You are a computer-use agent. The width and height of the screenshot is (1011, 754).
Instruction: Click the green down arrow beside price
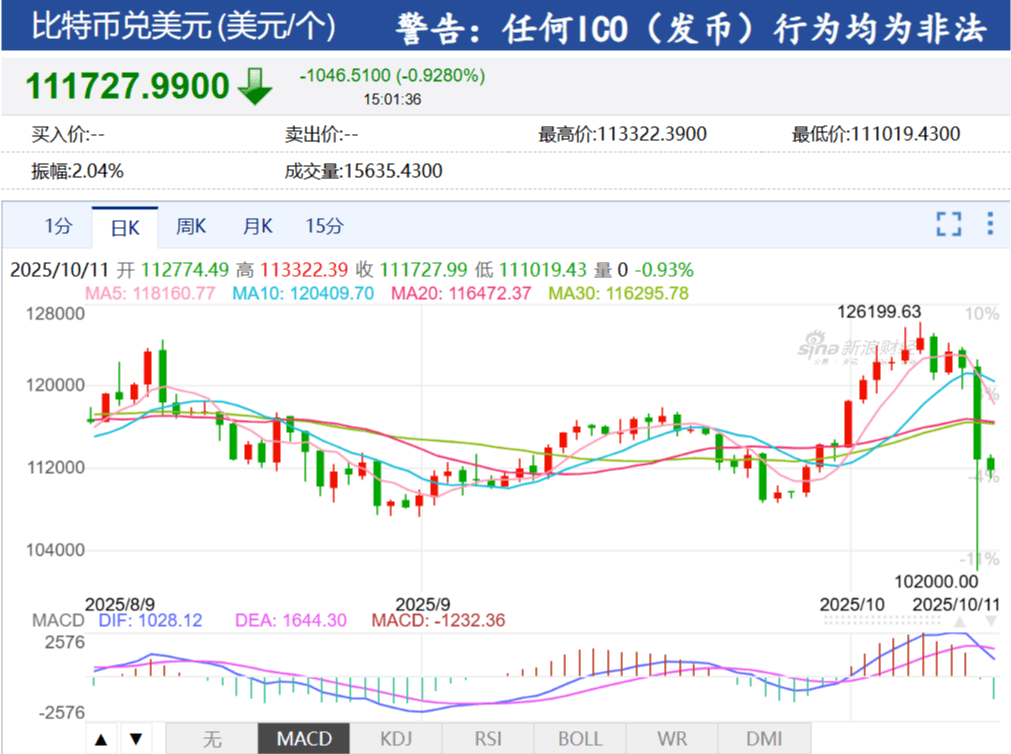point(255,86)
